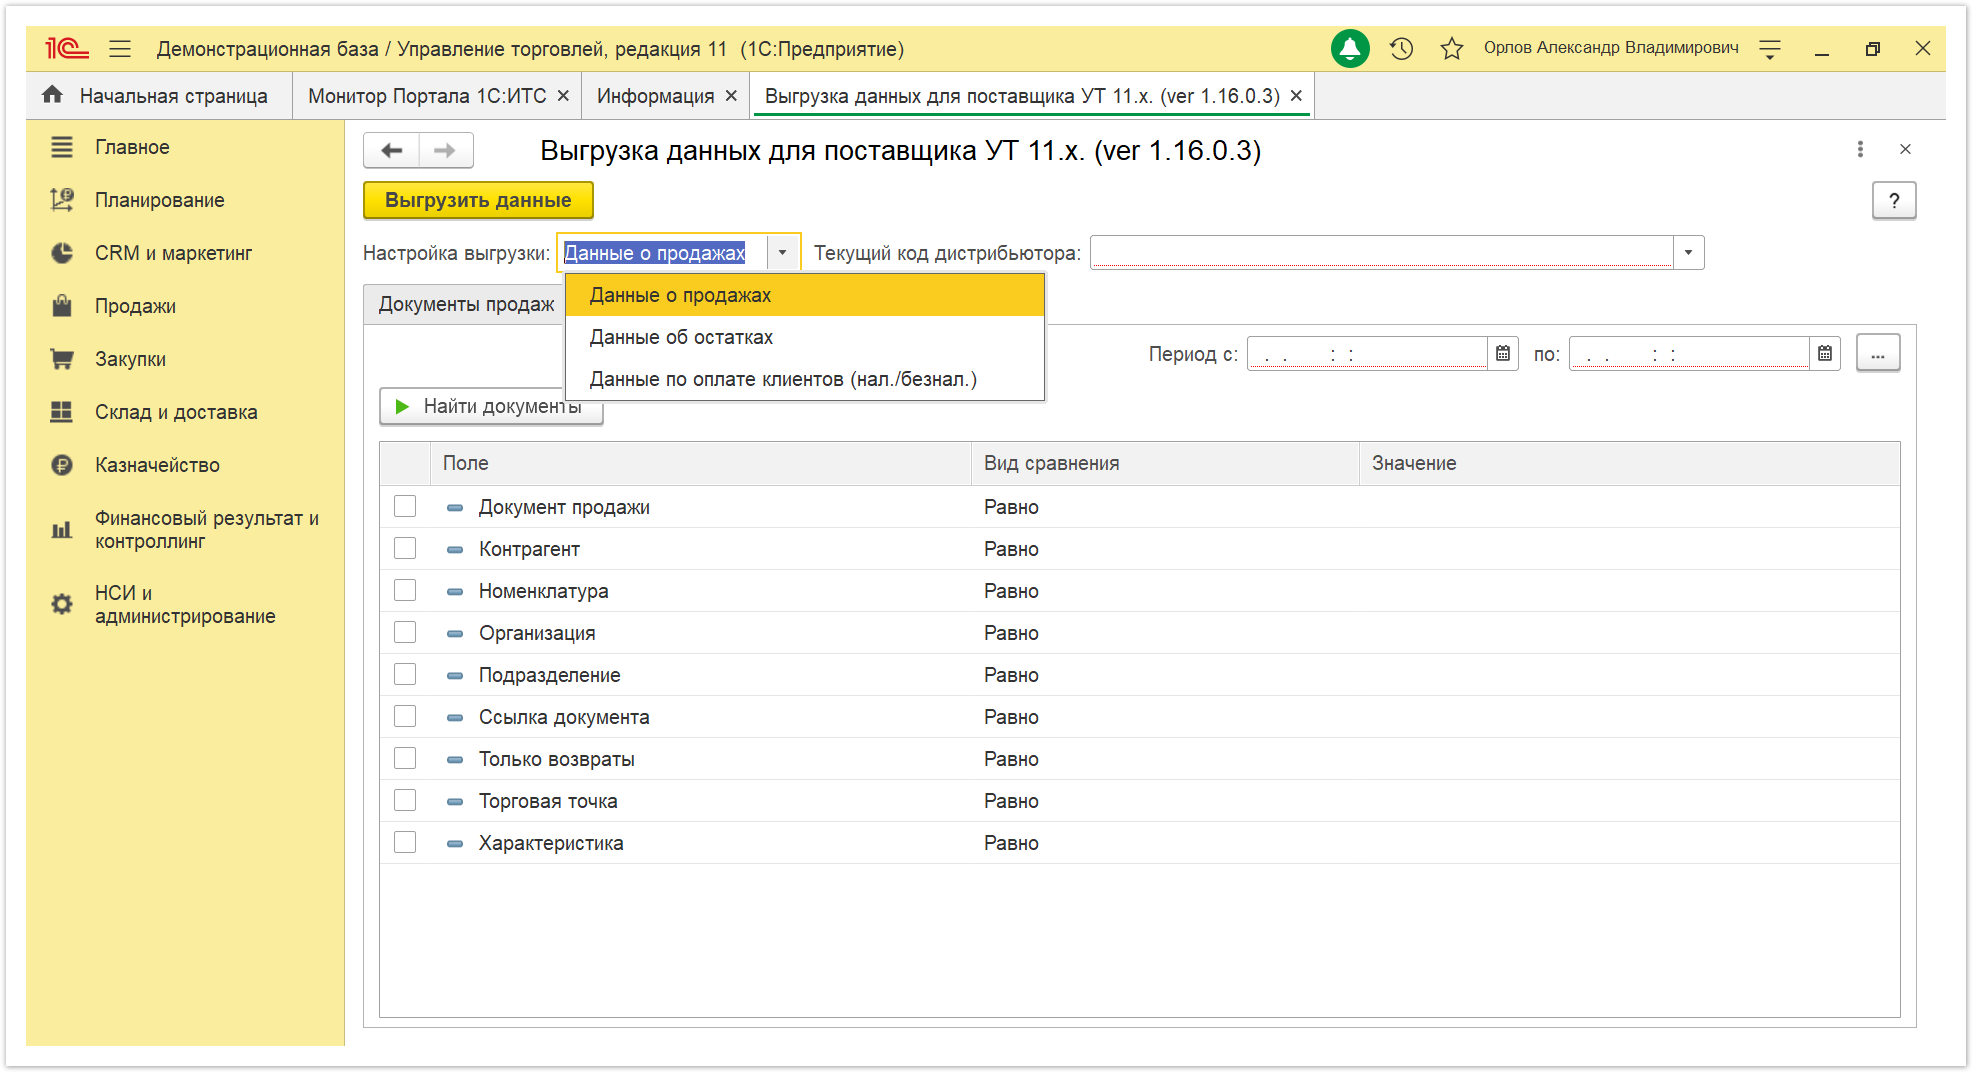Click Равно in the Контрагент row
The height and width of the screenshot is (1072, 1972).
click(1011, 549)
